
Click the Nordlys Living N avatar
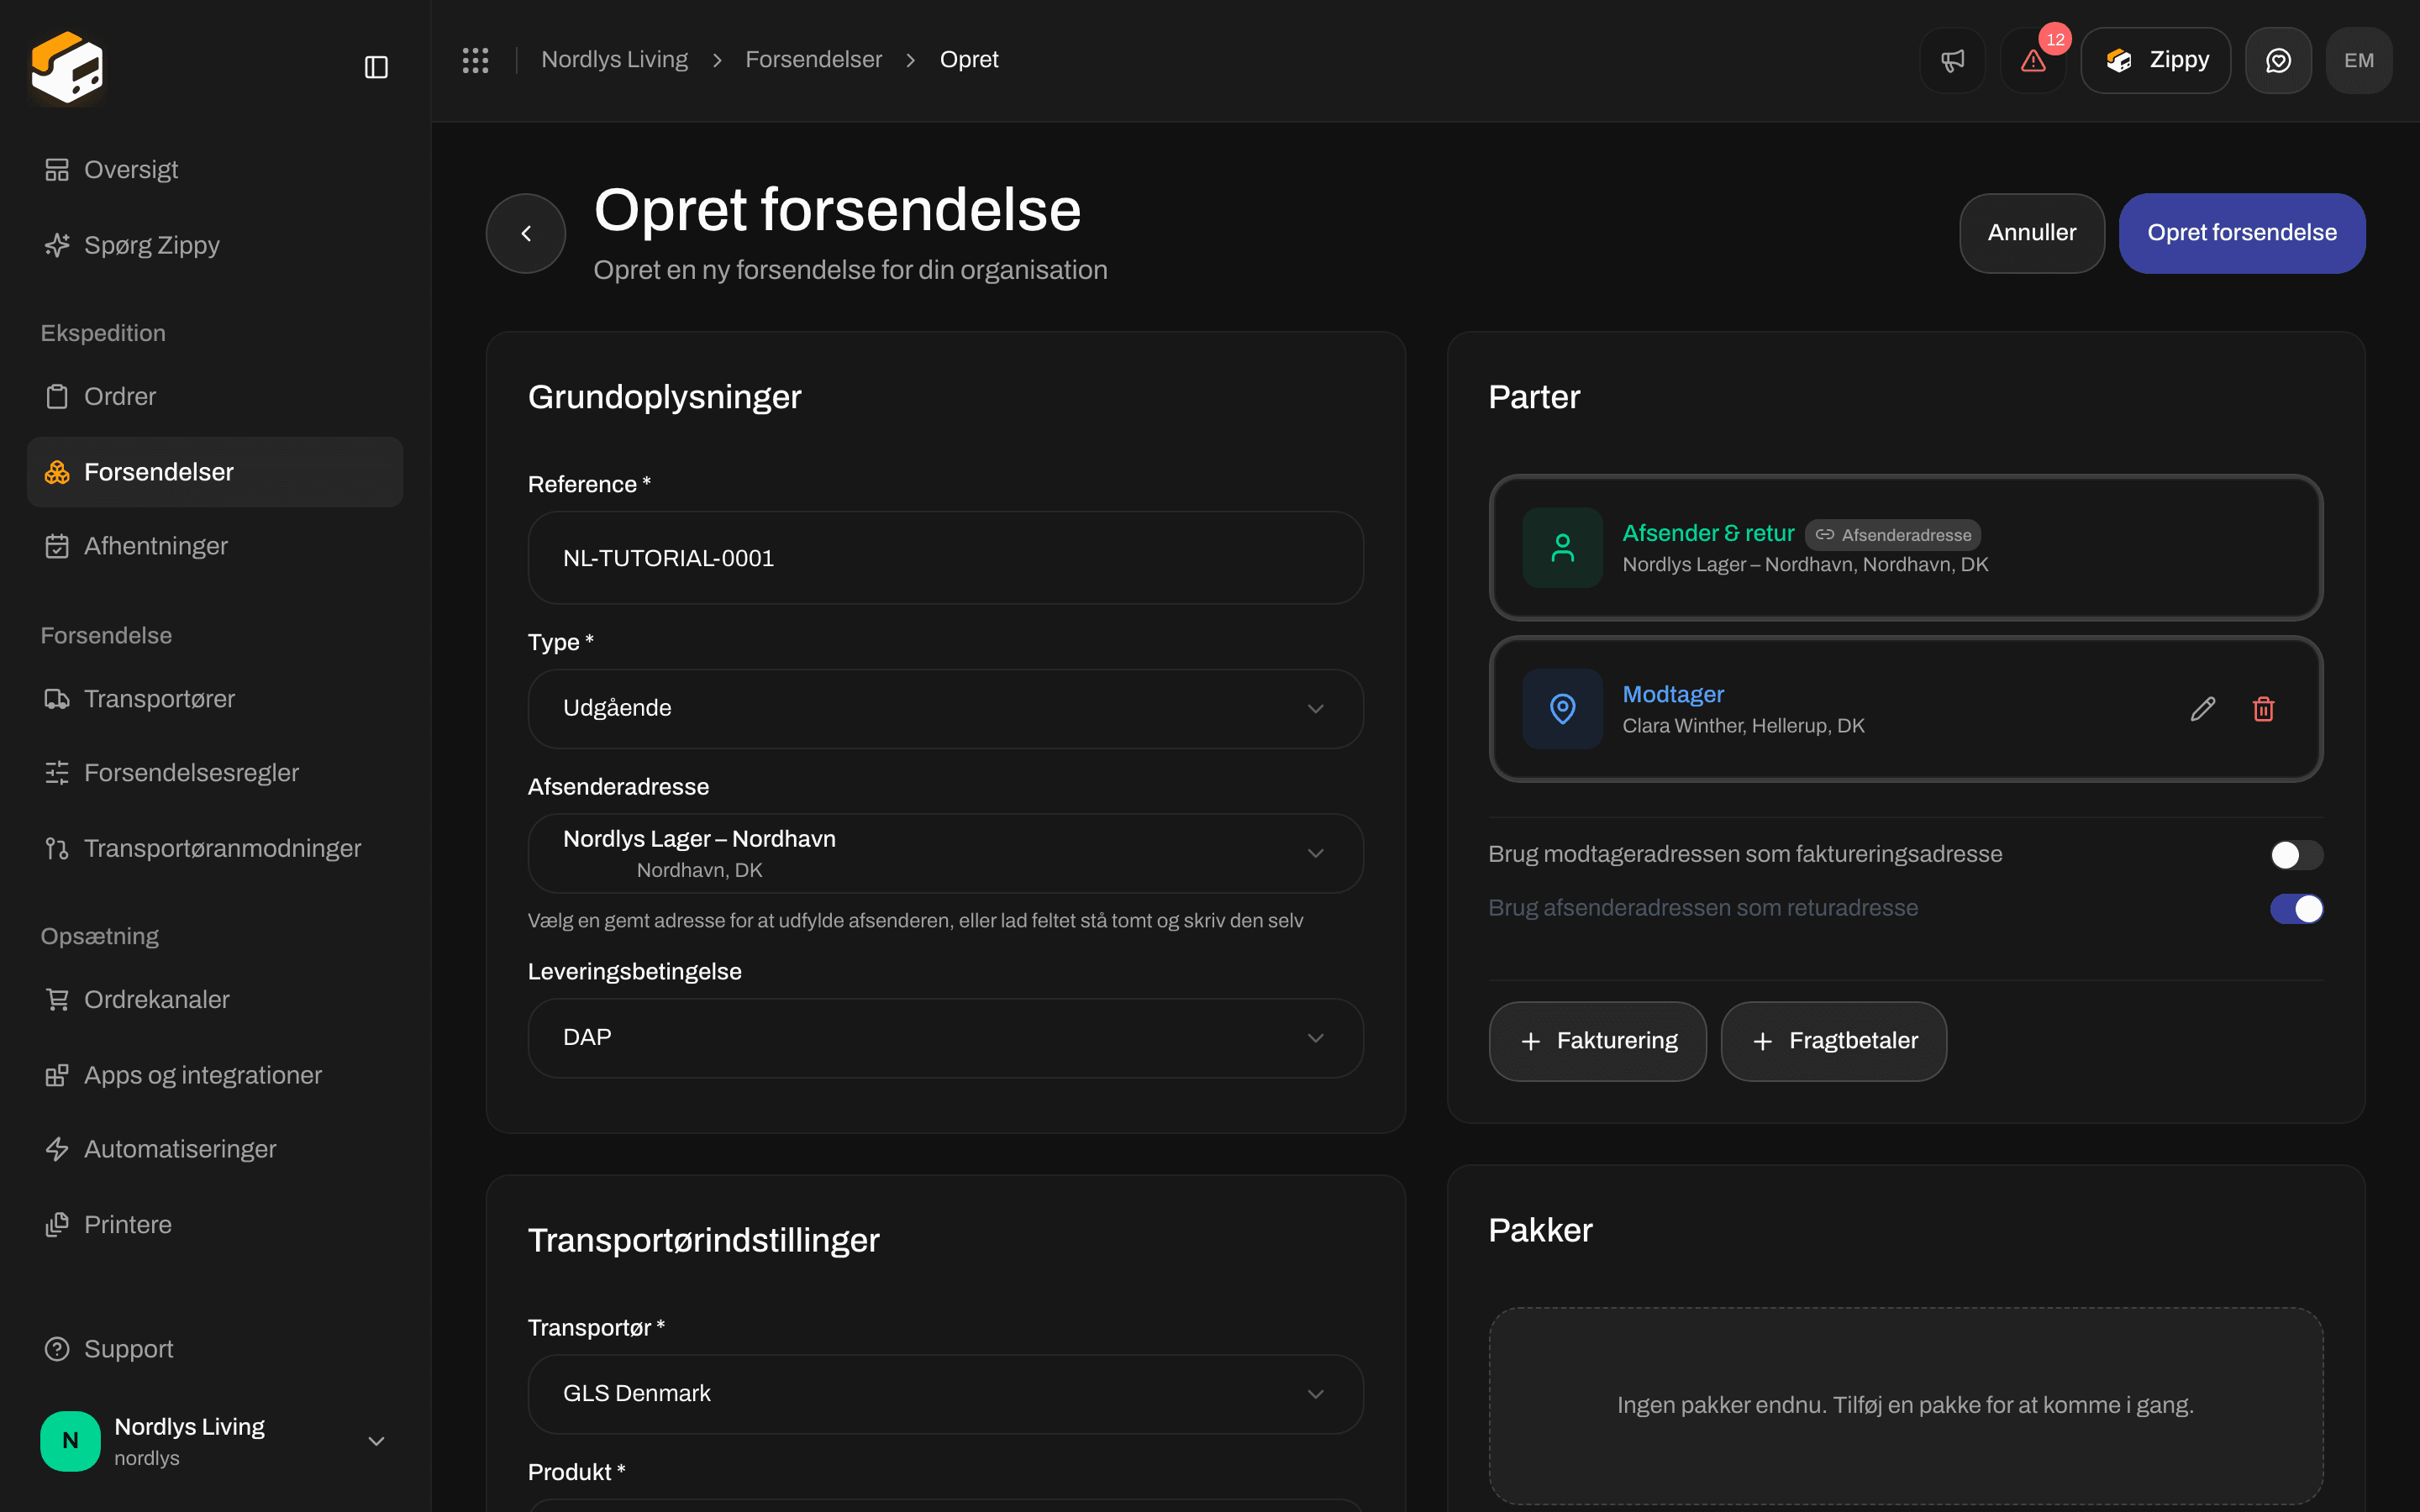(70, 1440)
